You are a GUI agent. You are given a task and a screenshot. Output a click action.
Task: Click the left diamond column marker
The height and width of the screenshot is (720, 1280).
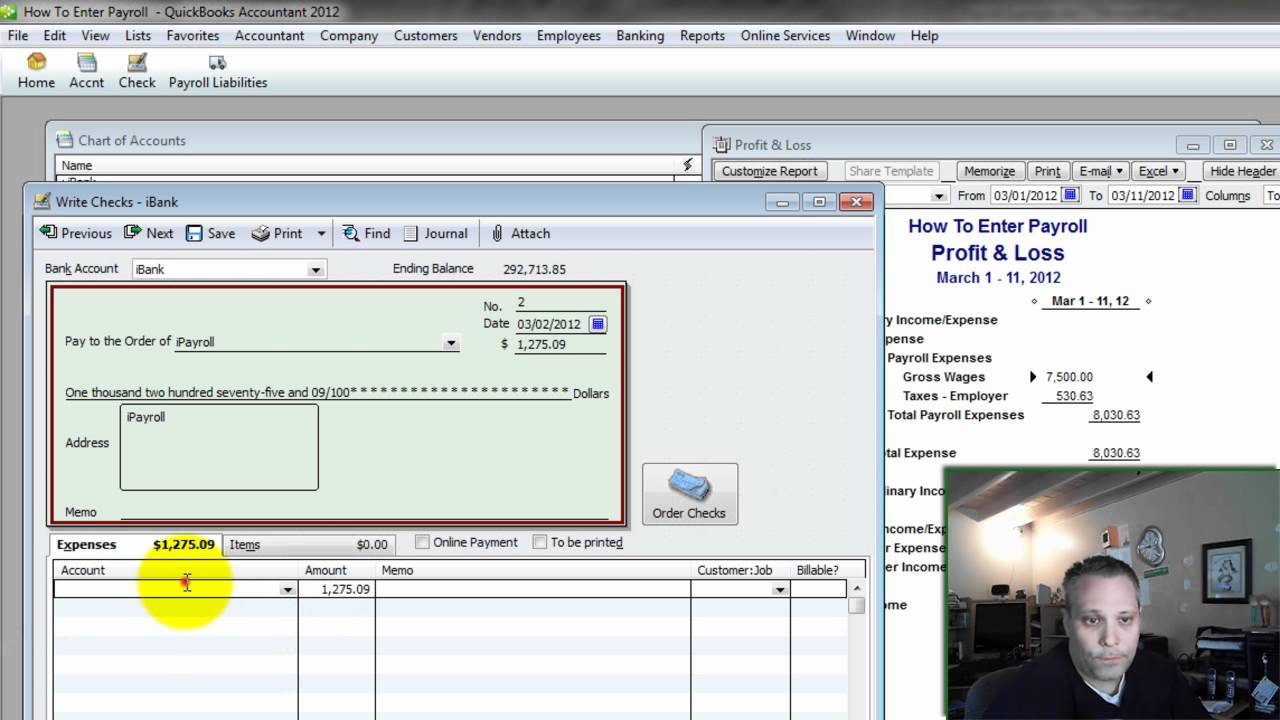[x=1035, y=301]
